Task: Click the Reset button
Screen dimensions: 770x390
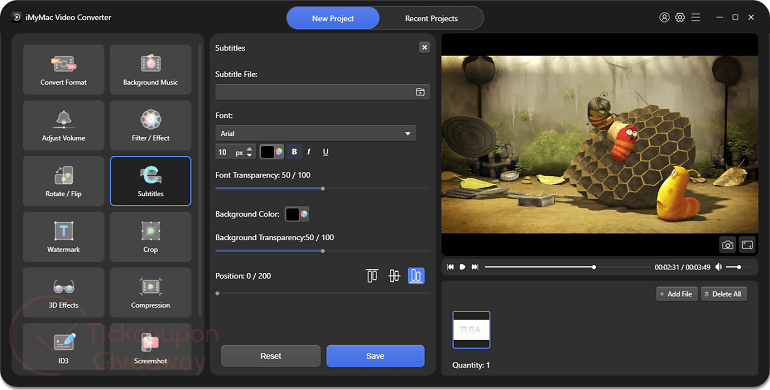Action: [271, 356]
